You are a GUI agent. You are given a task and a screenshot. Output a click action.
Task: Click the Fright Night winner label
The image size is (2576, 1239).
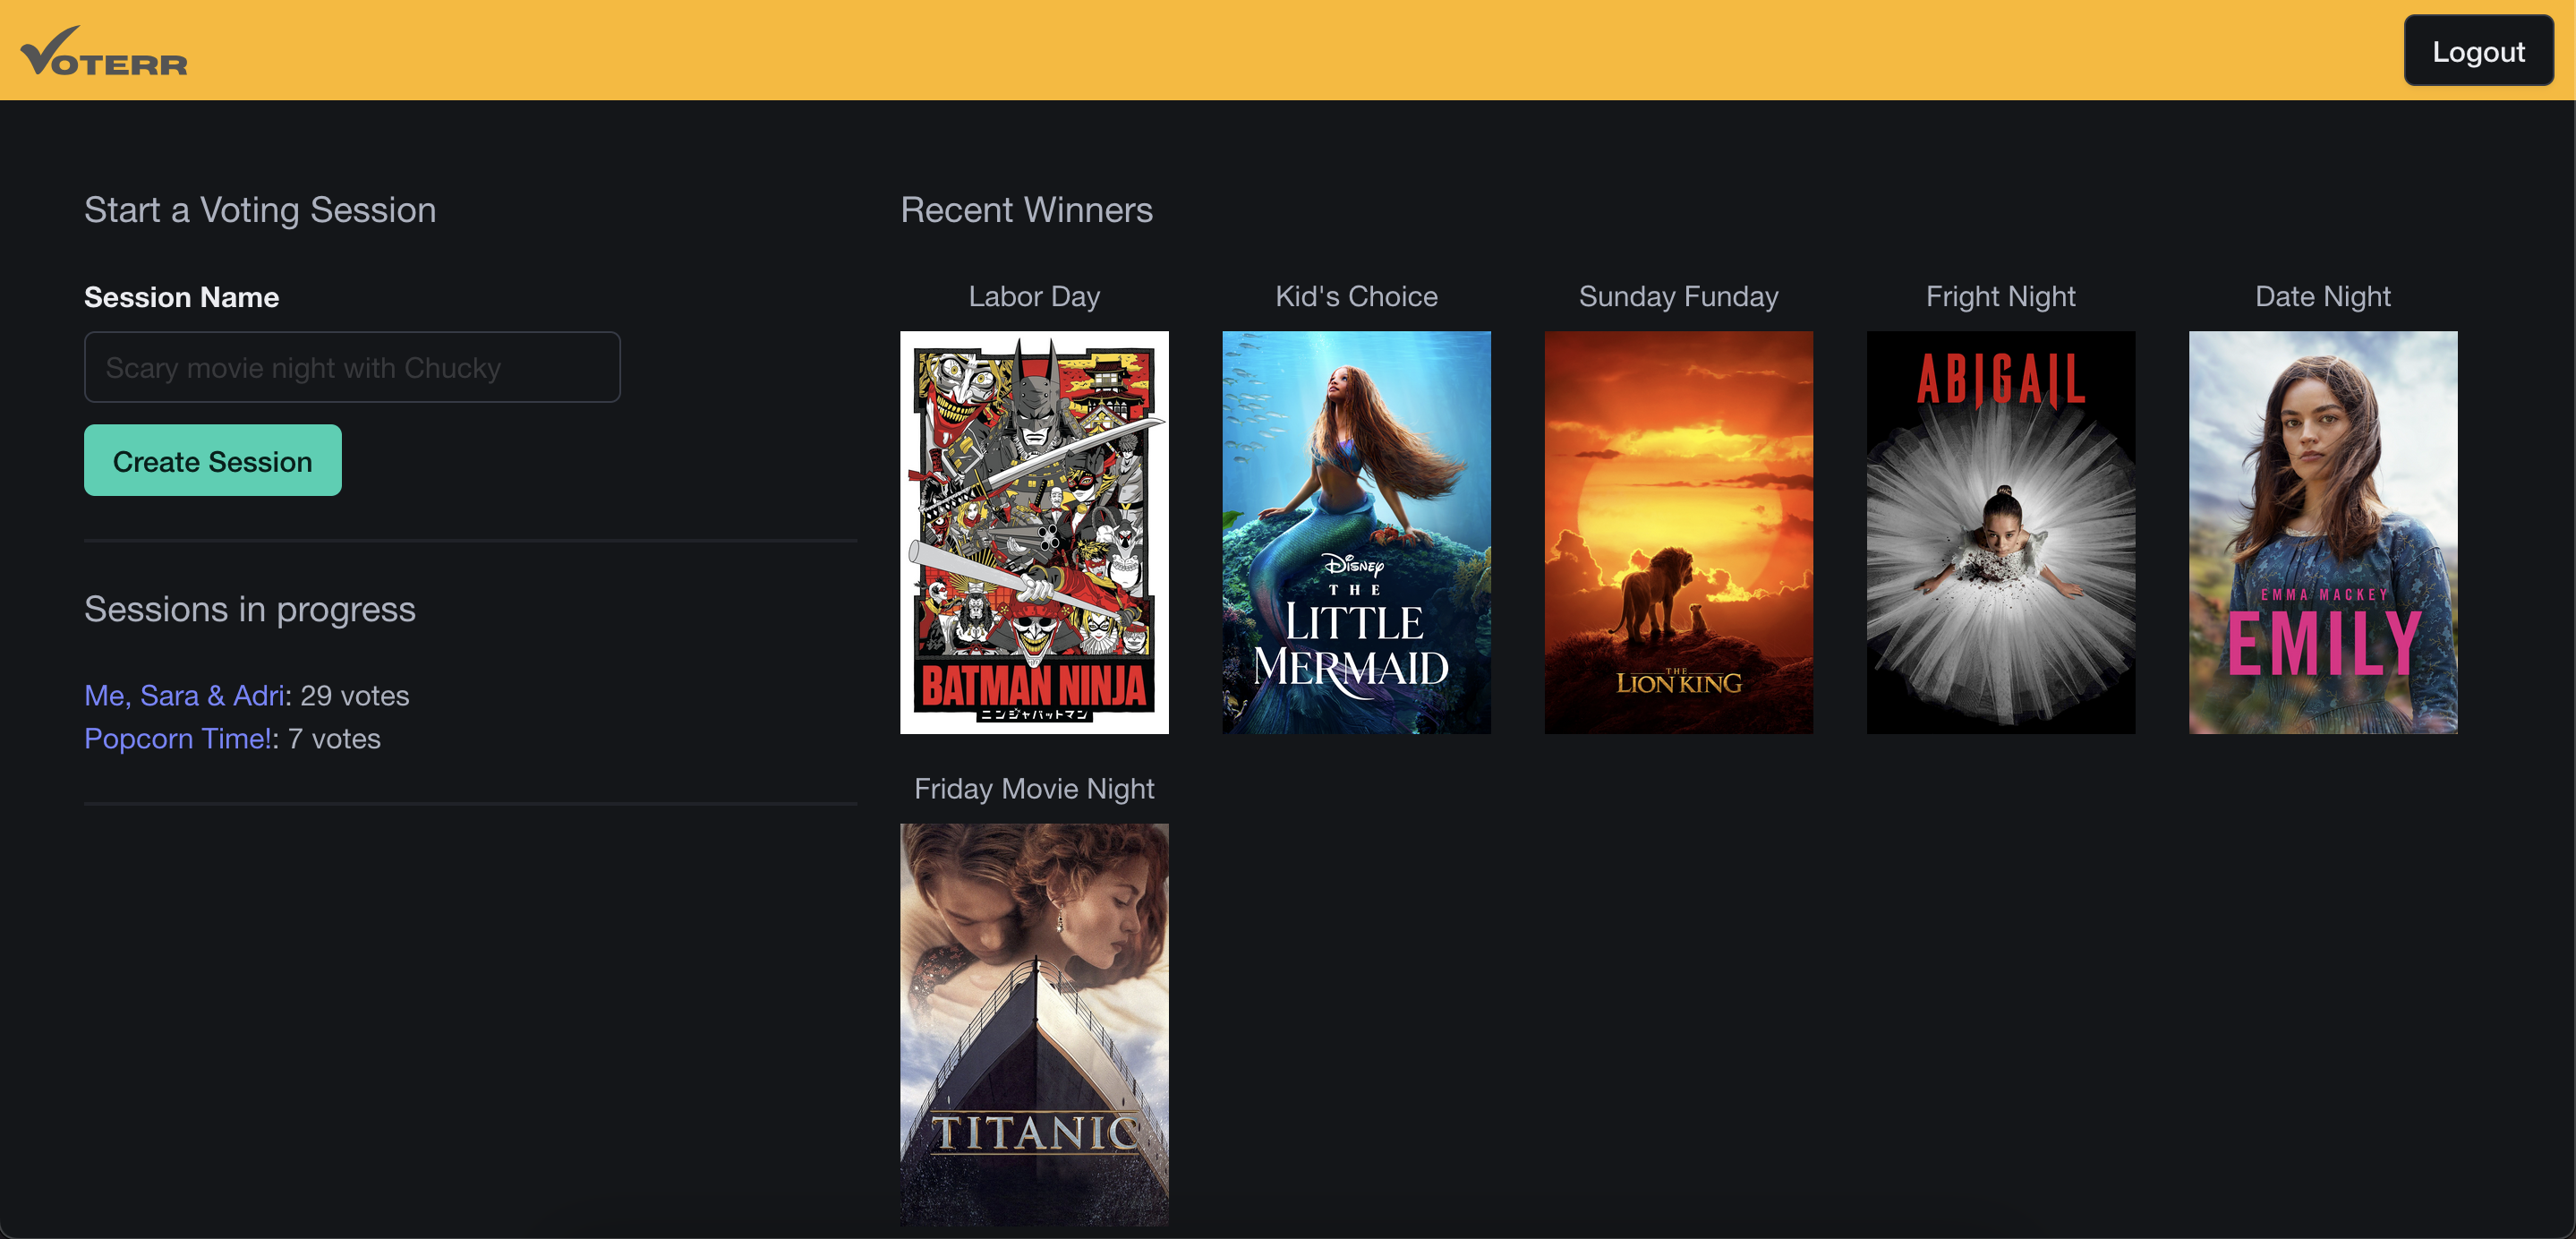(x=2001, y=297)
